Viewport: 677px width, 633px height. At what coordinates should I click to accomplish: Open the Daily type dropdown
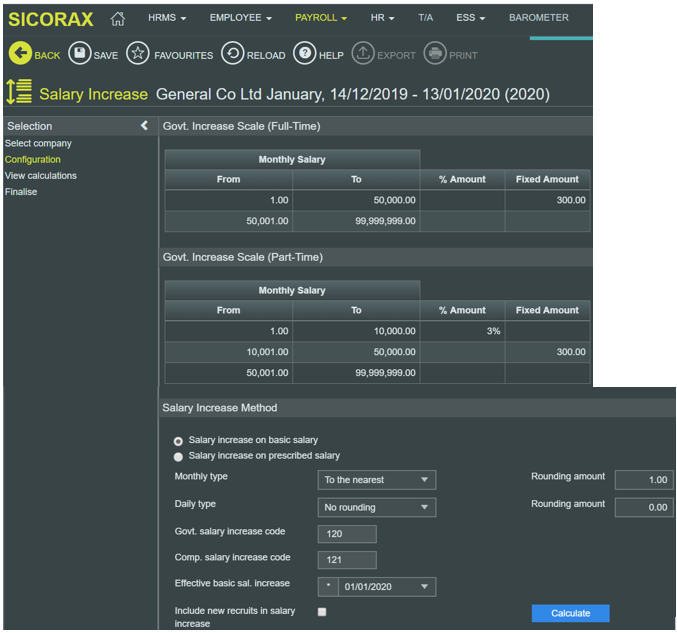point(376,508)
